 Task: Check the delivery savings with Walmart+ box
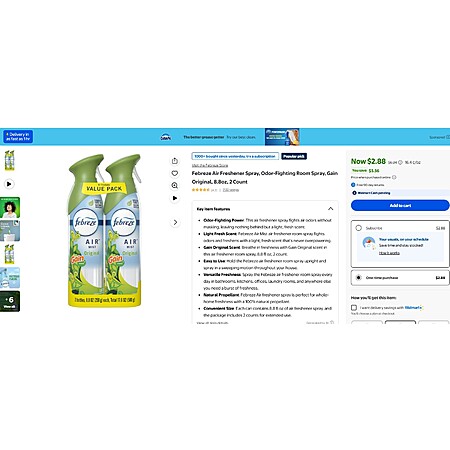coord(354,307)
